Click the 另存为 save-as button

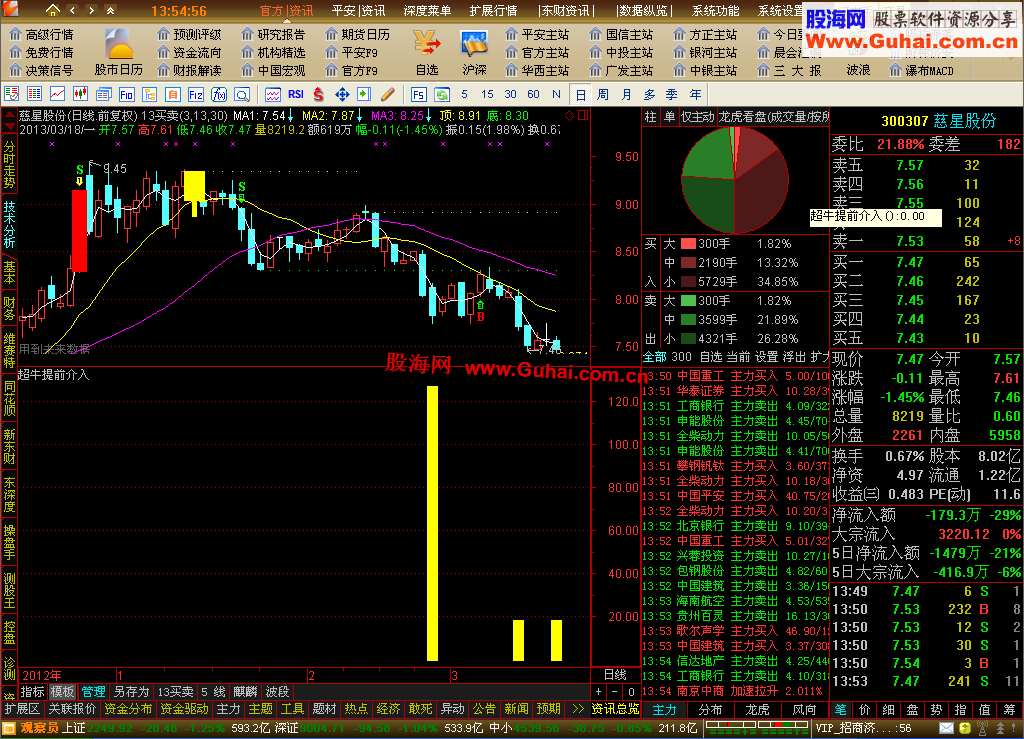[131, 692]
